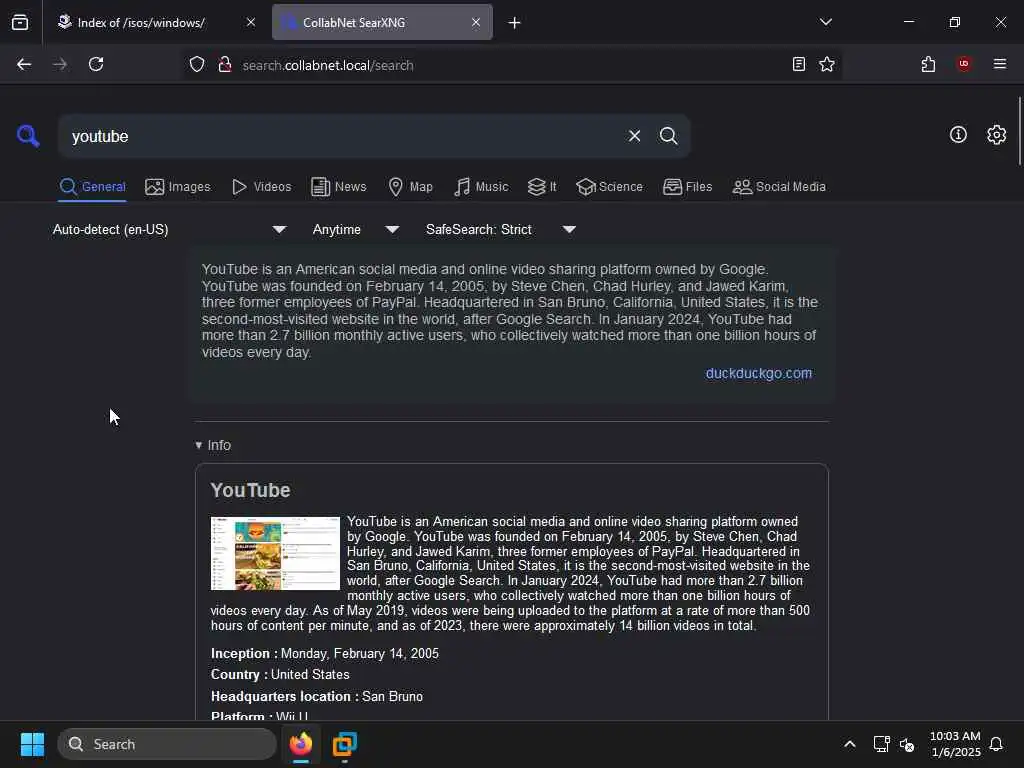Click muted volume tray icon
This screenshot has width=1024, height=768.
(x=906, y=744)
